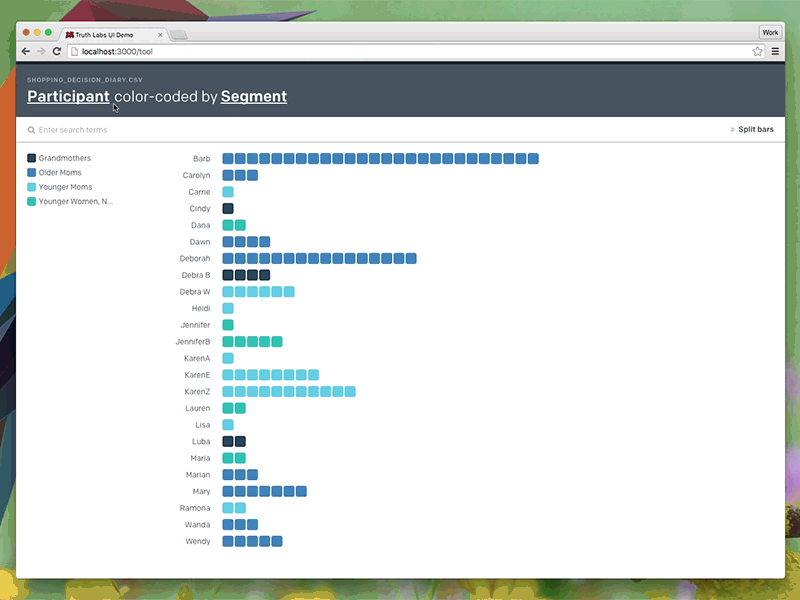Click Cindy's single dark square
This screenshot has height=600, width=800.
[228, 209]
